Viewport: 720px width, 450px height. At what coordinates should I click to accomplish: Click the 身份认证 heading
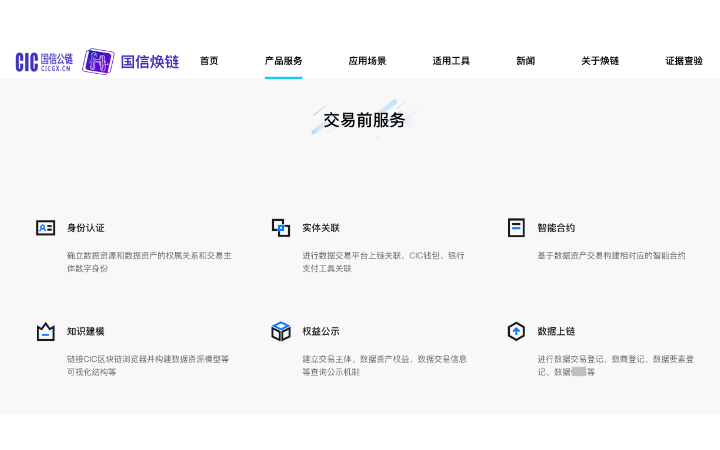[86, 228]
